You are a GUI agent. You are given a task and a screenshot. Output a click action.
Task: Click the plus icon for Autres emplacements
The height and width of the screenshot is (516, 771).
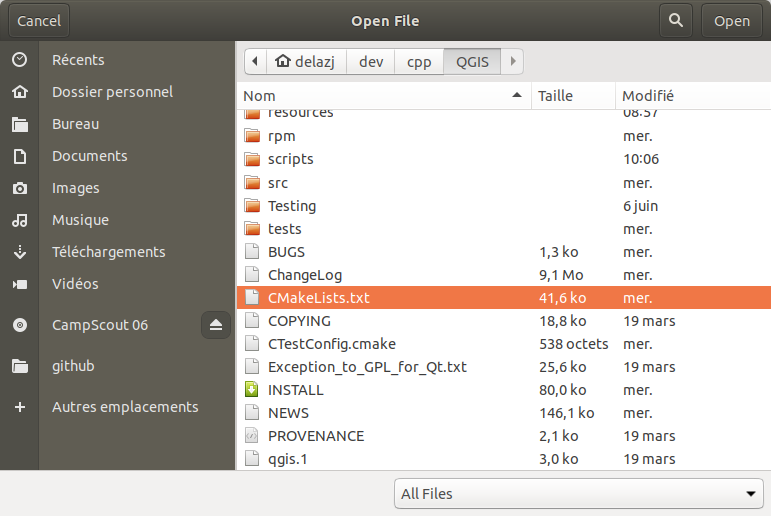click(x=19, y=407)
